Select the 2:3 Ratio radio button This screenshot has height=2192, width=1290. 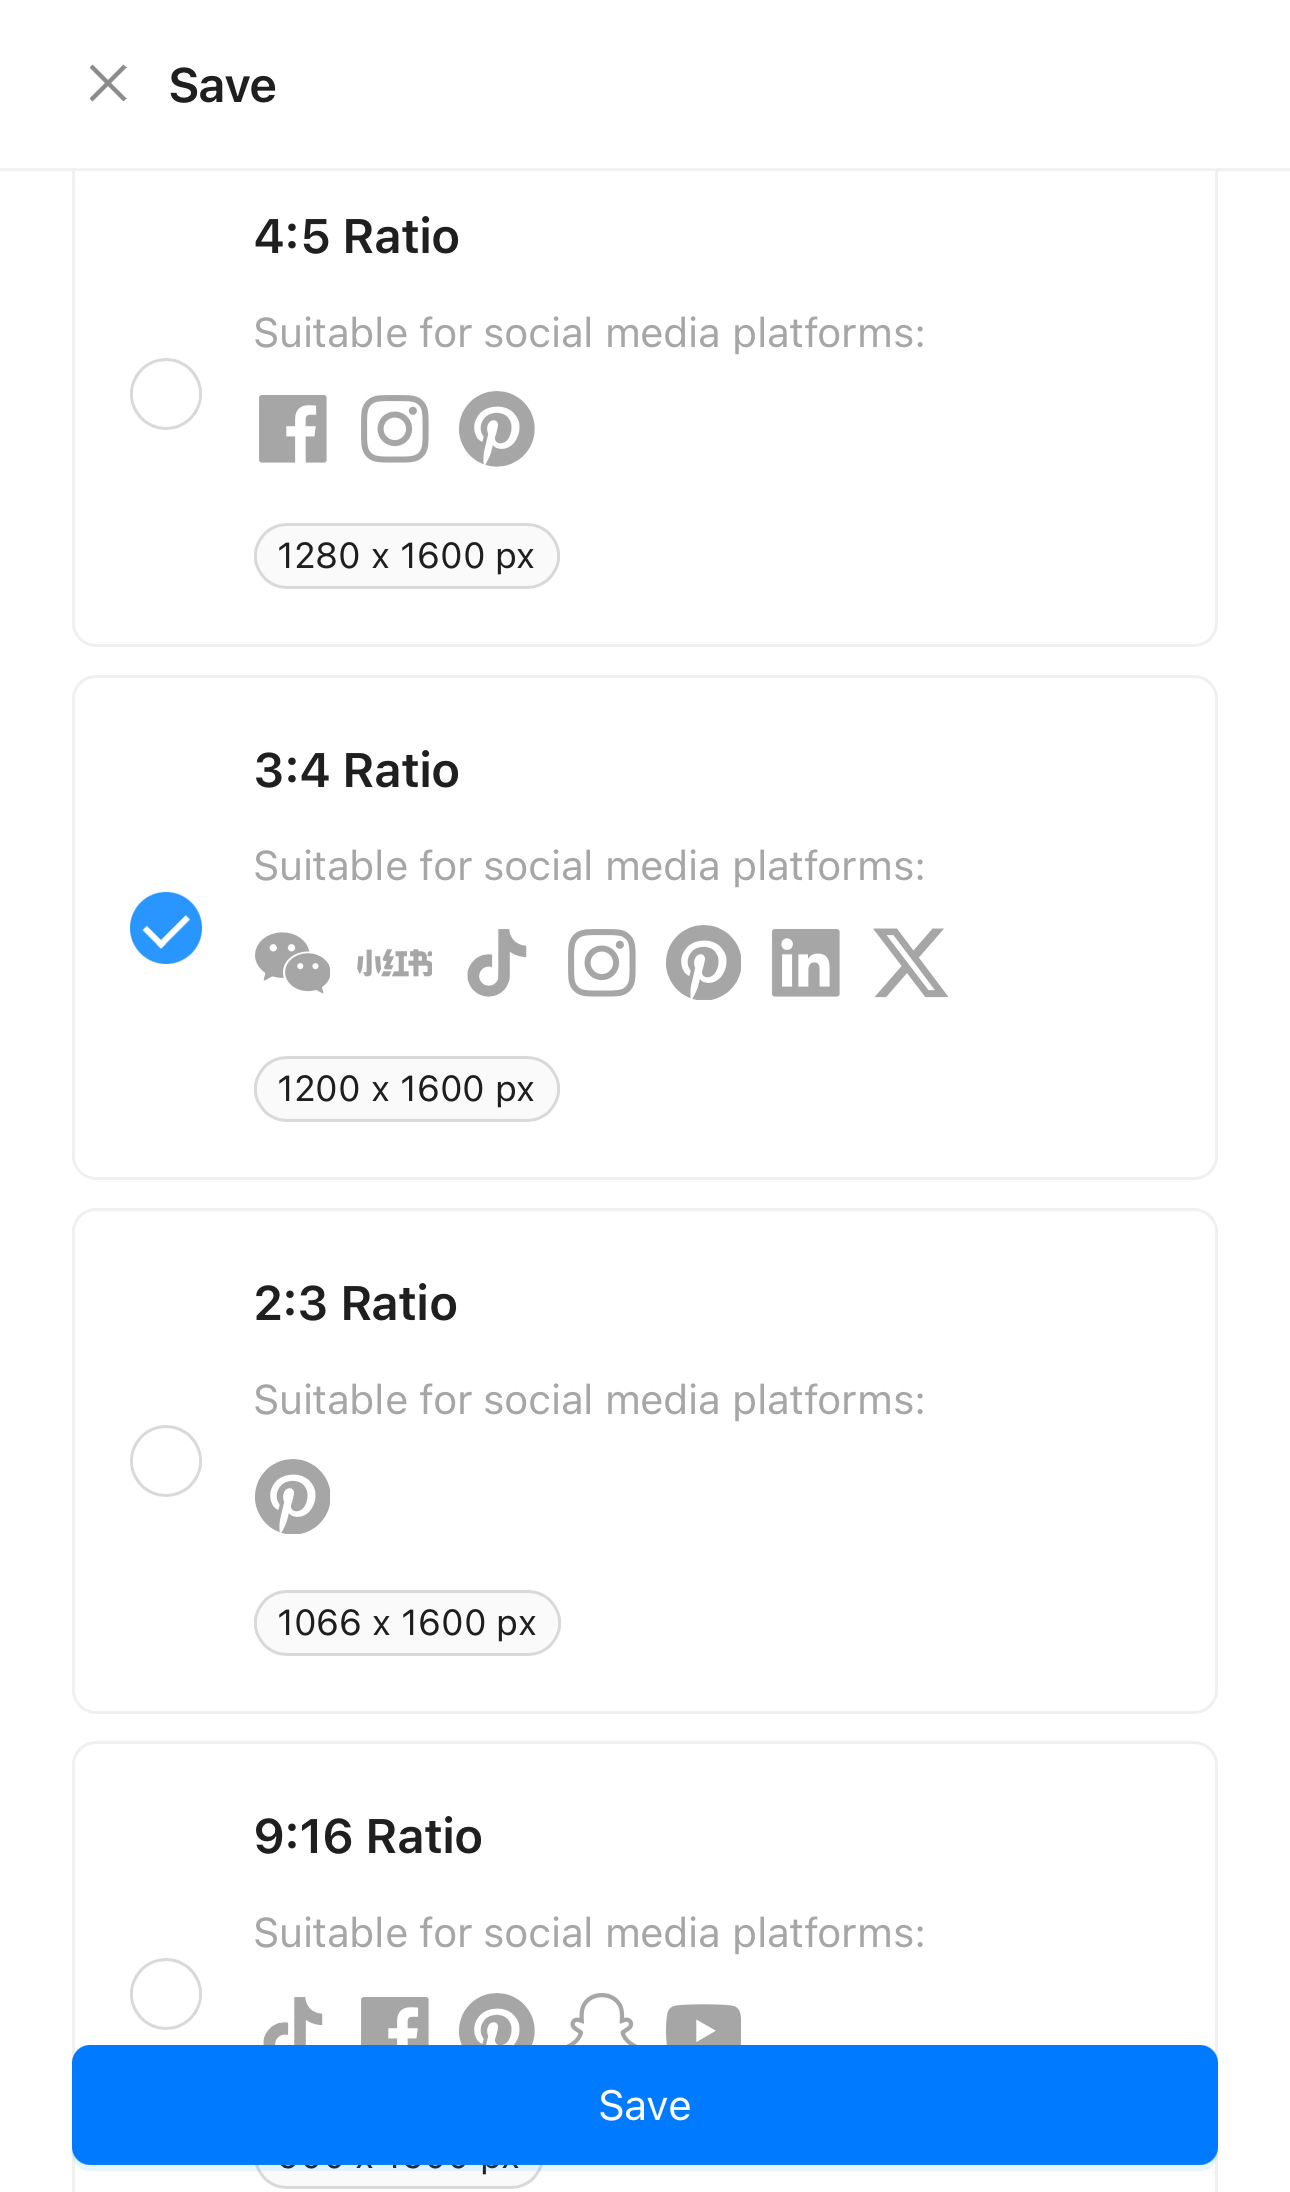[166, 1461]
